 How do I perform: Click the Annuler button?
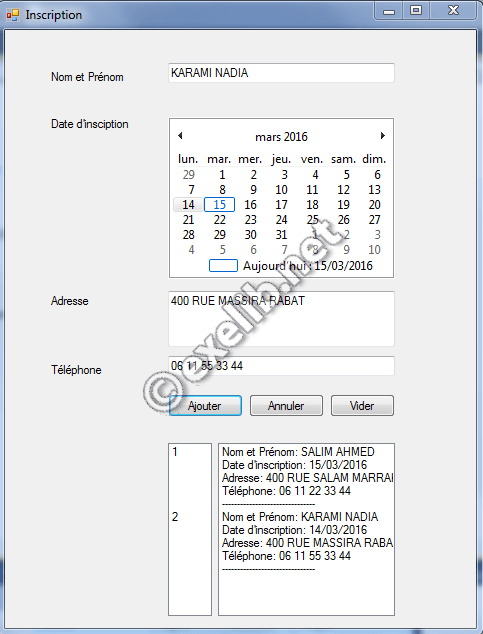(286, 406)
